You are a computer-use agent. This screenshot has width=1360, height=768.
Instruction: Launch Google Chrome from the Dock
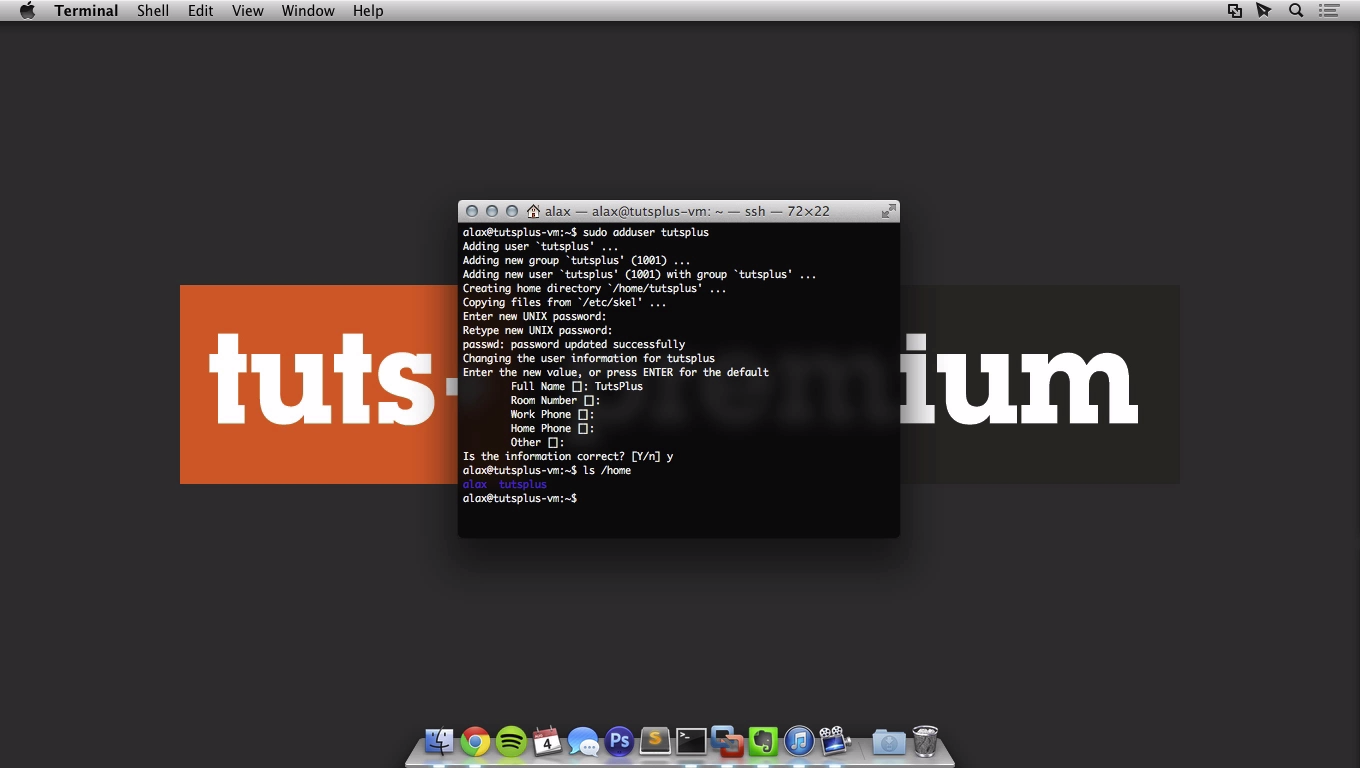pos(475,741)
